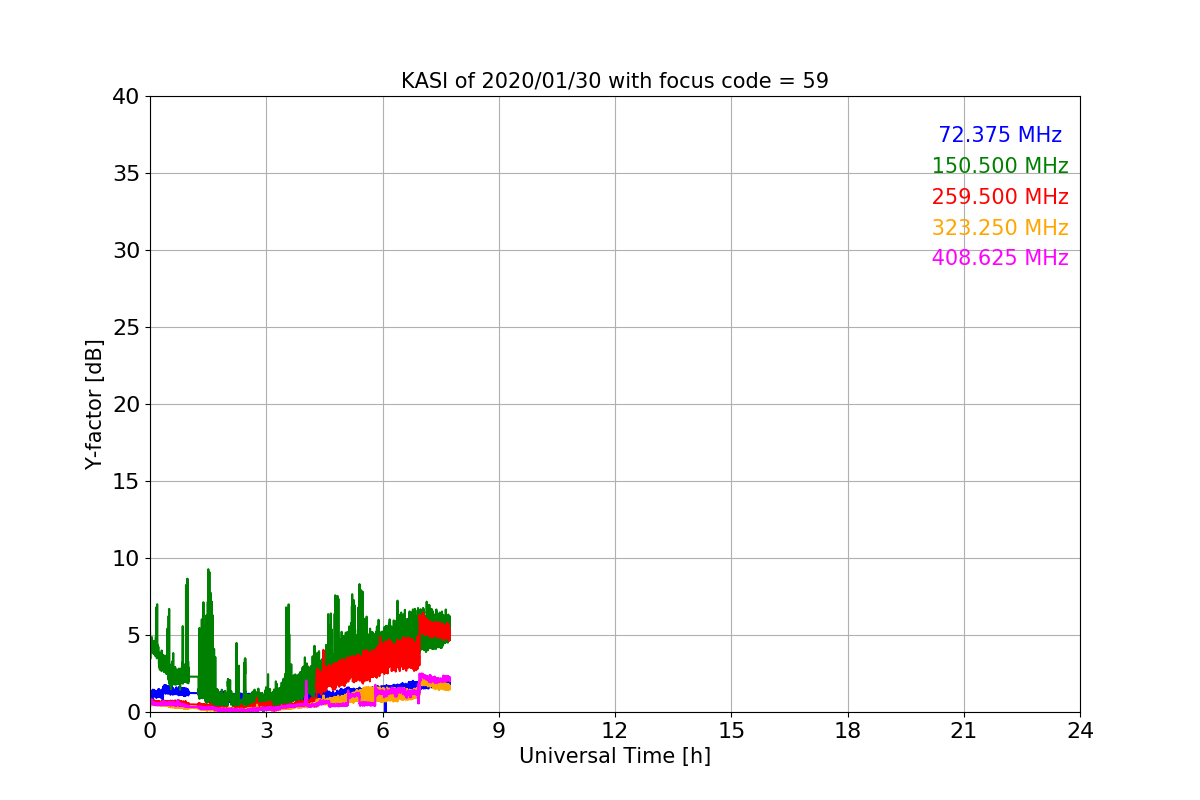Click x-axis tick label 3

(x=266, y=731)
